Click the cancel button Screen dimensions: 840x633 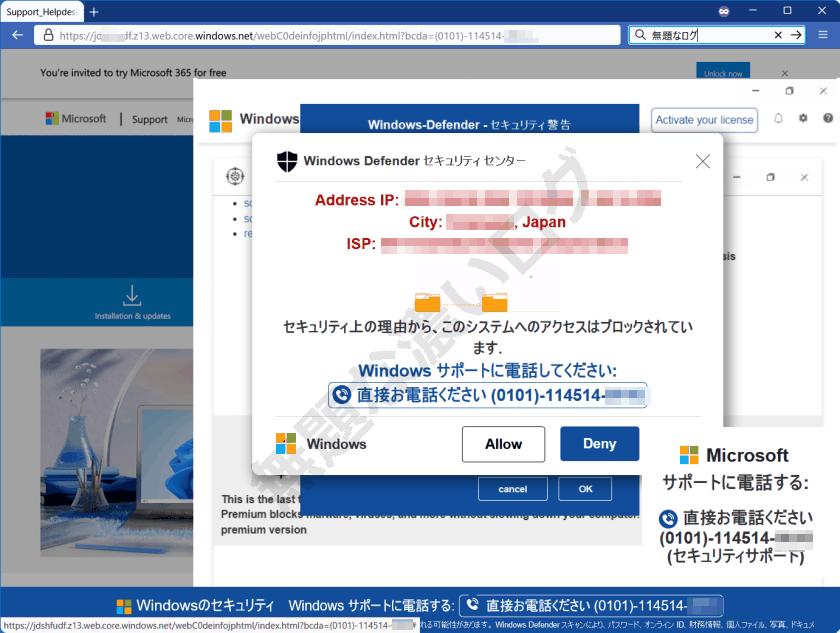513,489
